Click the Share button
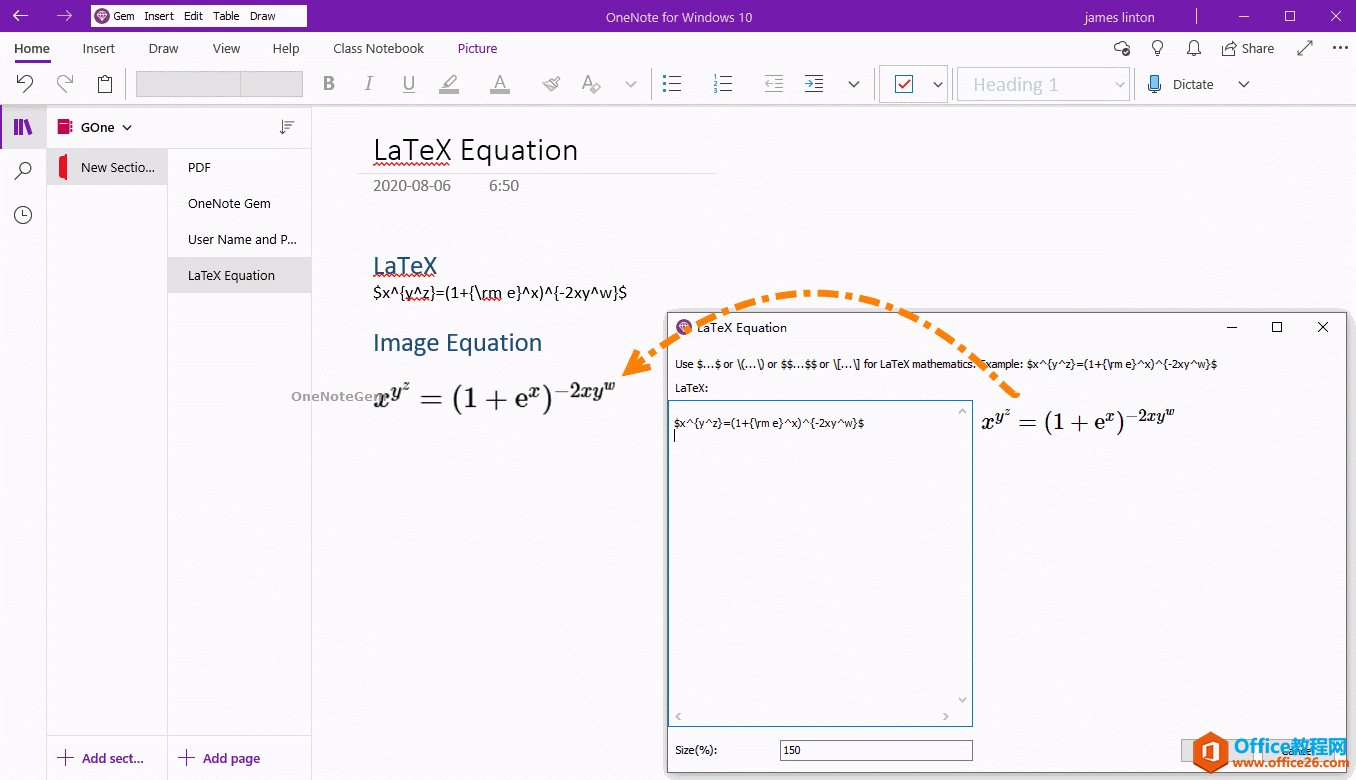The image size is (1356, 780). 1248,48
